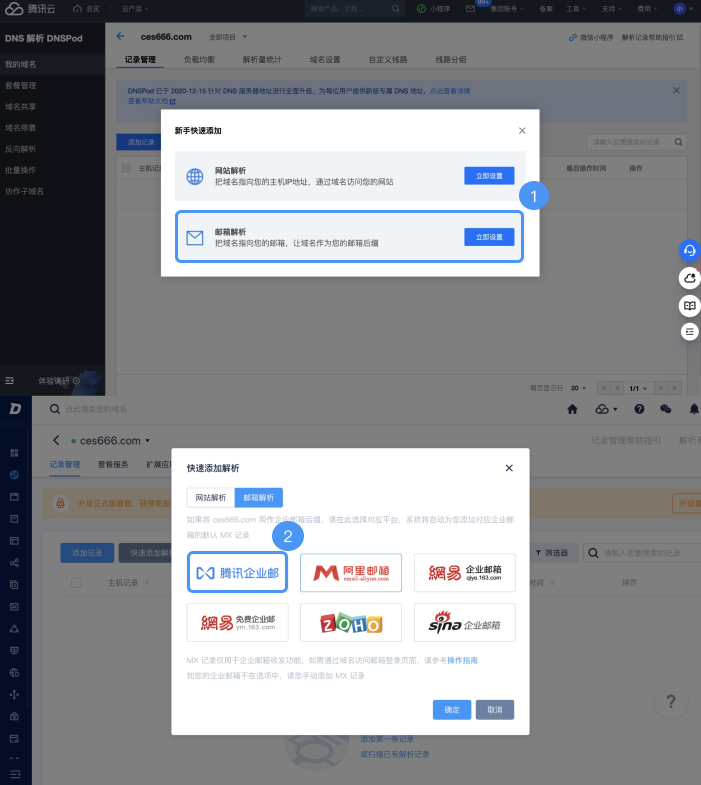Click the user avatar in Tencent Cloud top bar
Screen dimensions: 701x785
(x=679, y=9)
